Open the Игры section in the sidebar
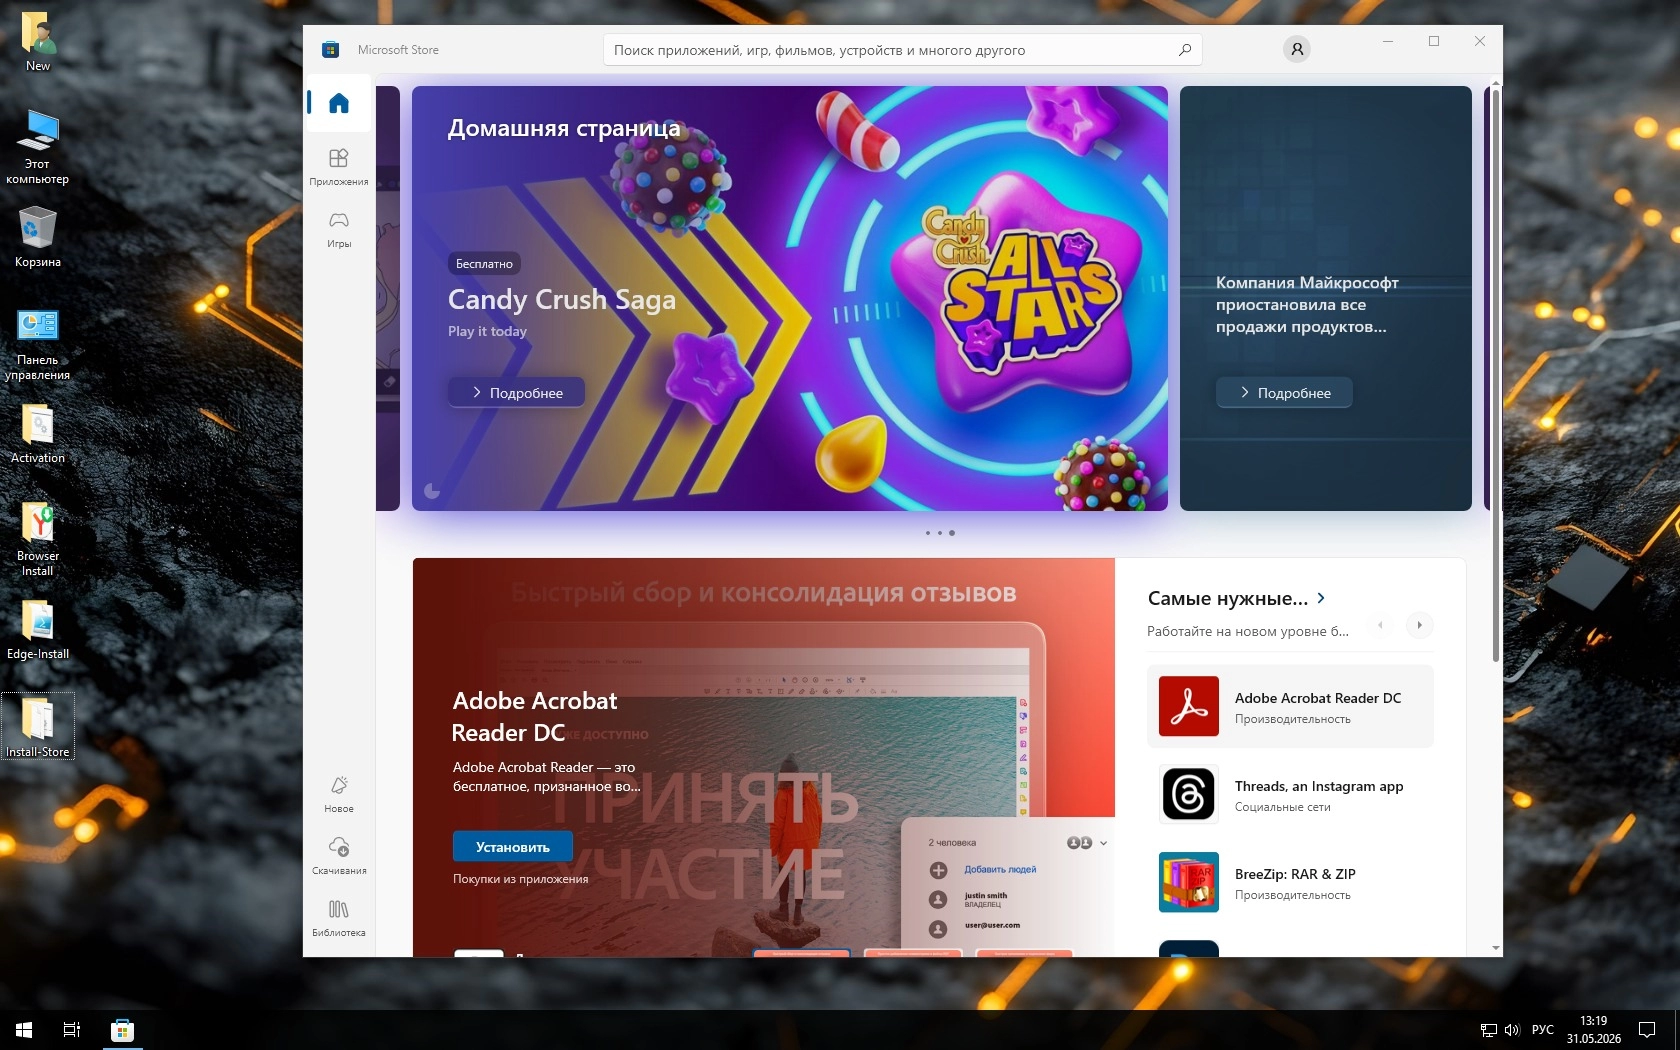The height and width of the screenshot is (1050, 1680). point(339,229)
